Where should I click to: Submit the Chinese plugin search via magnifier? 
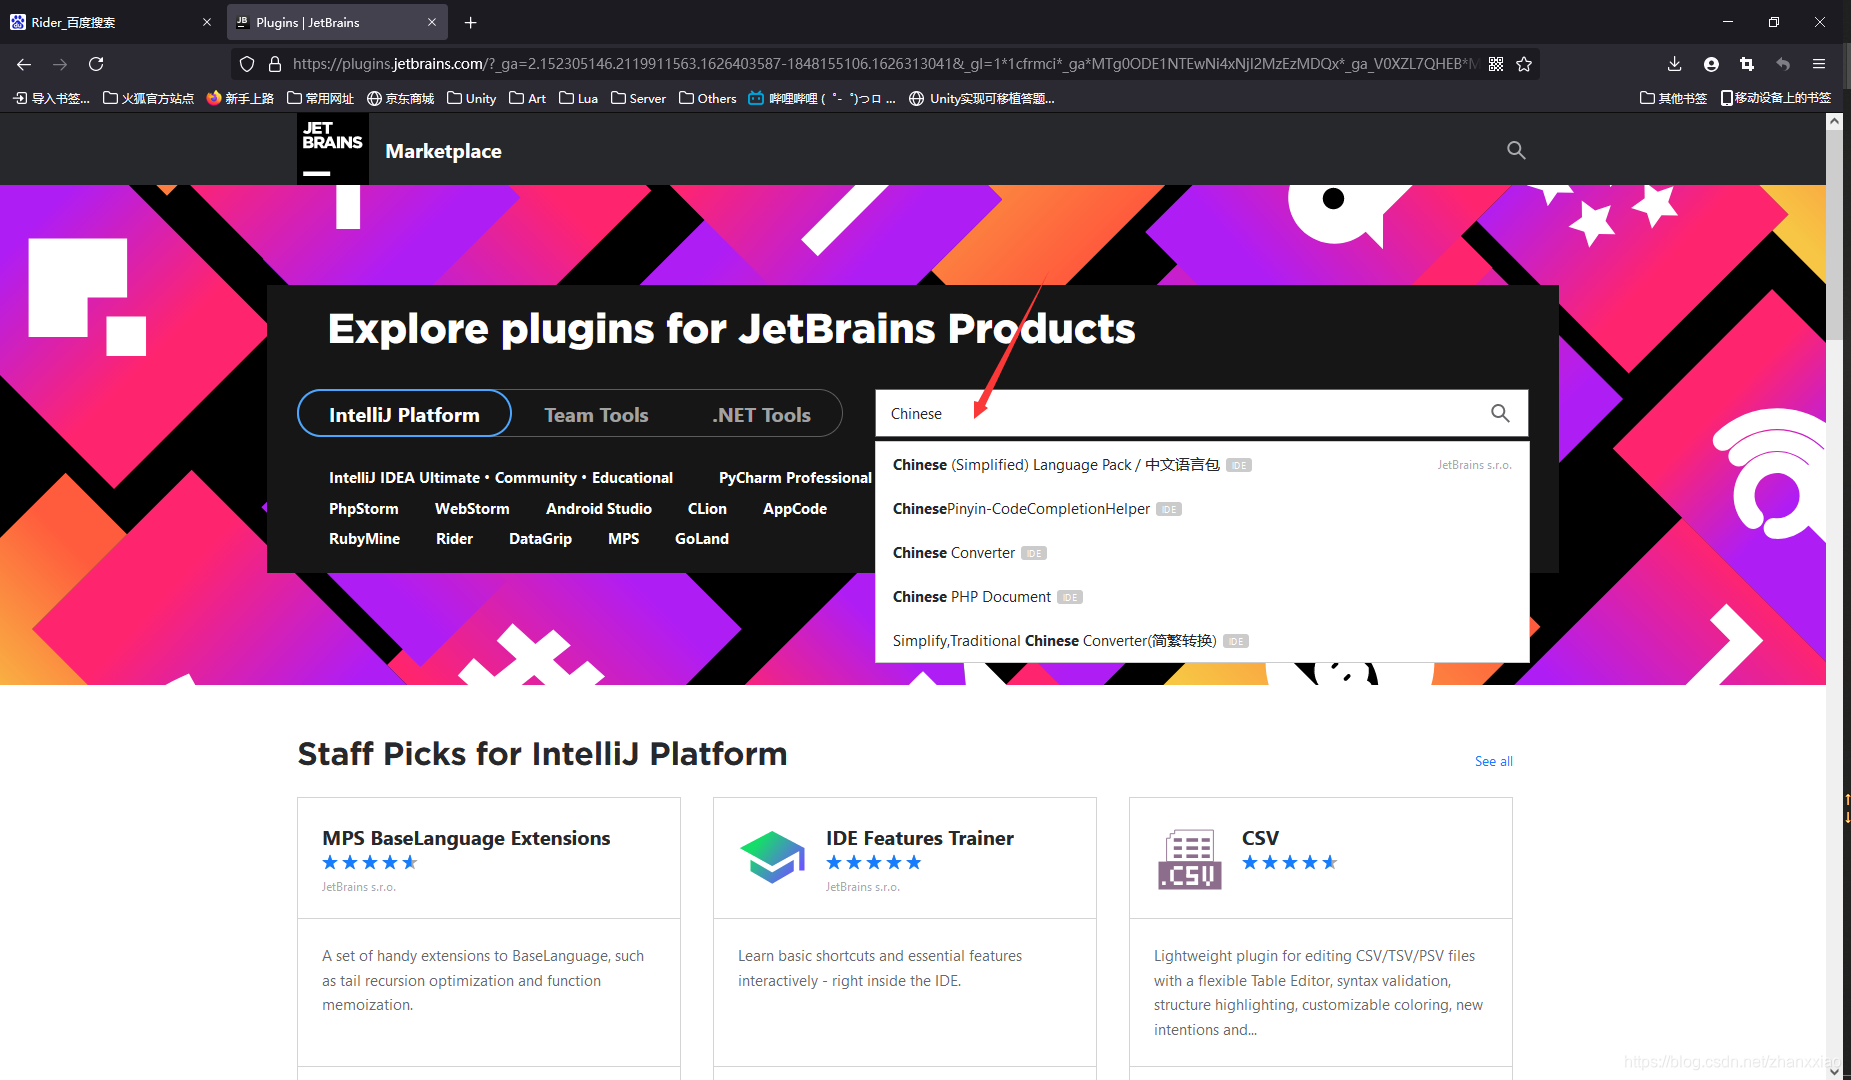(x=1500, y=413)
